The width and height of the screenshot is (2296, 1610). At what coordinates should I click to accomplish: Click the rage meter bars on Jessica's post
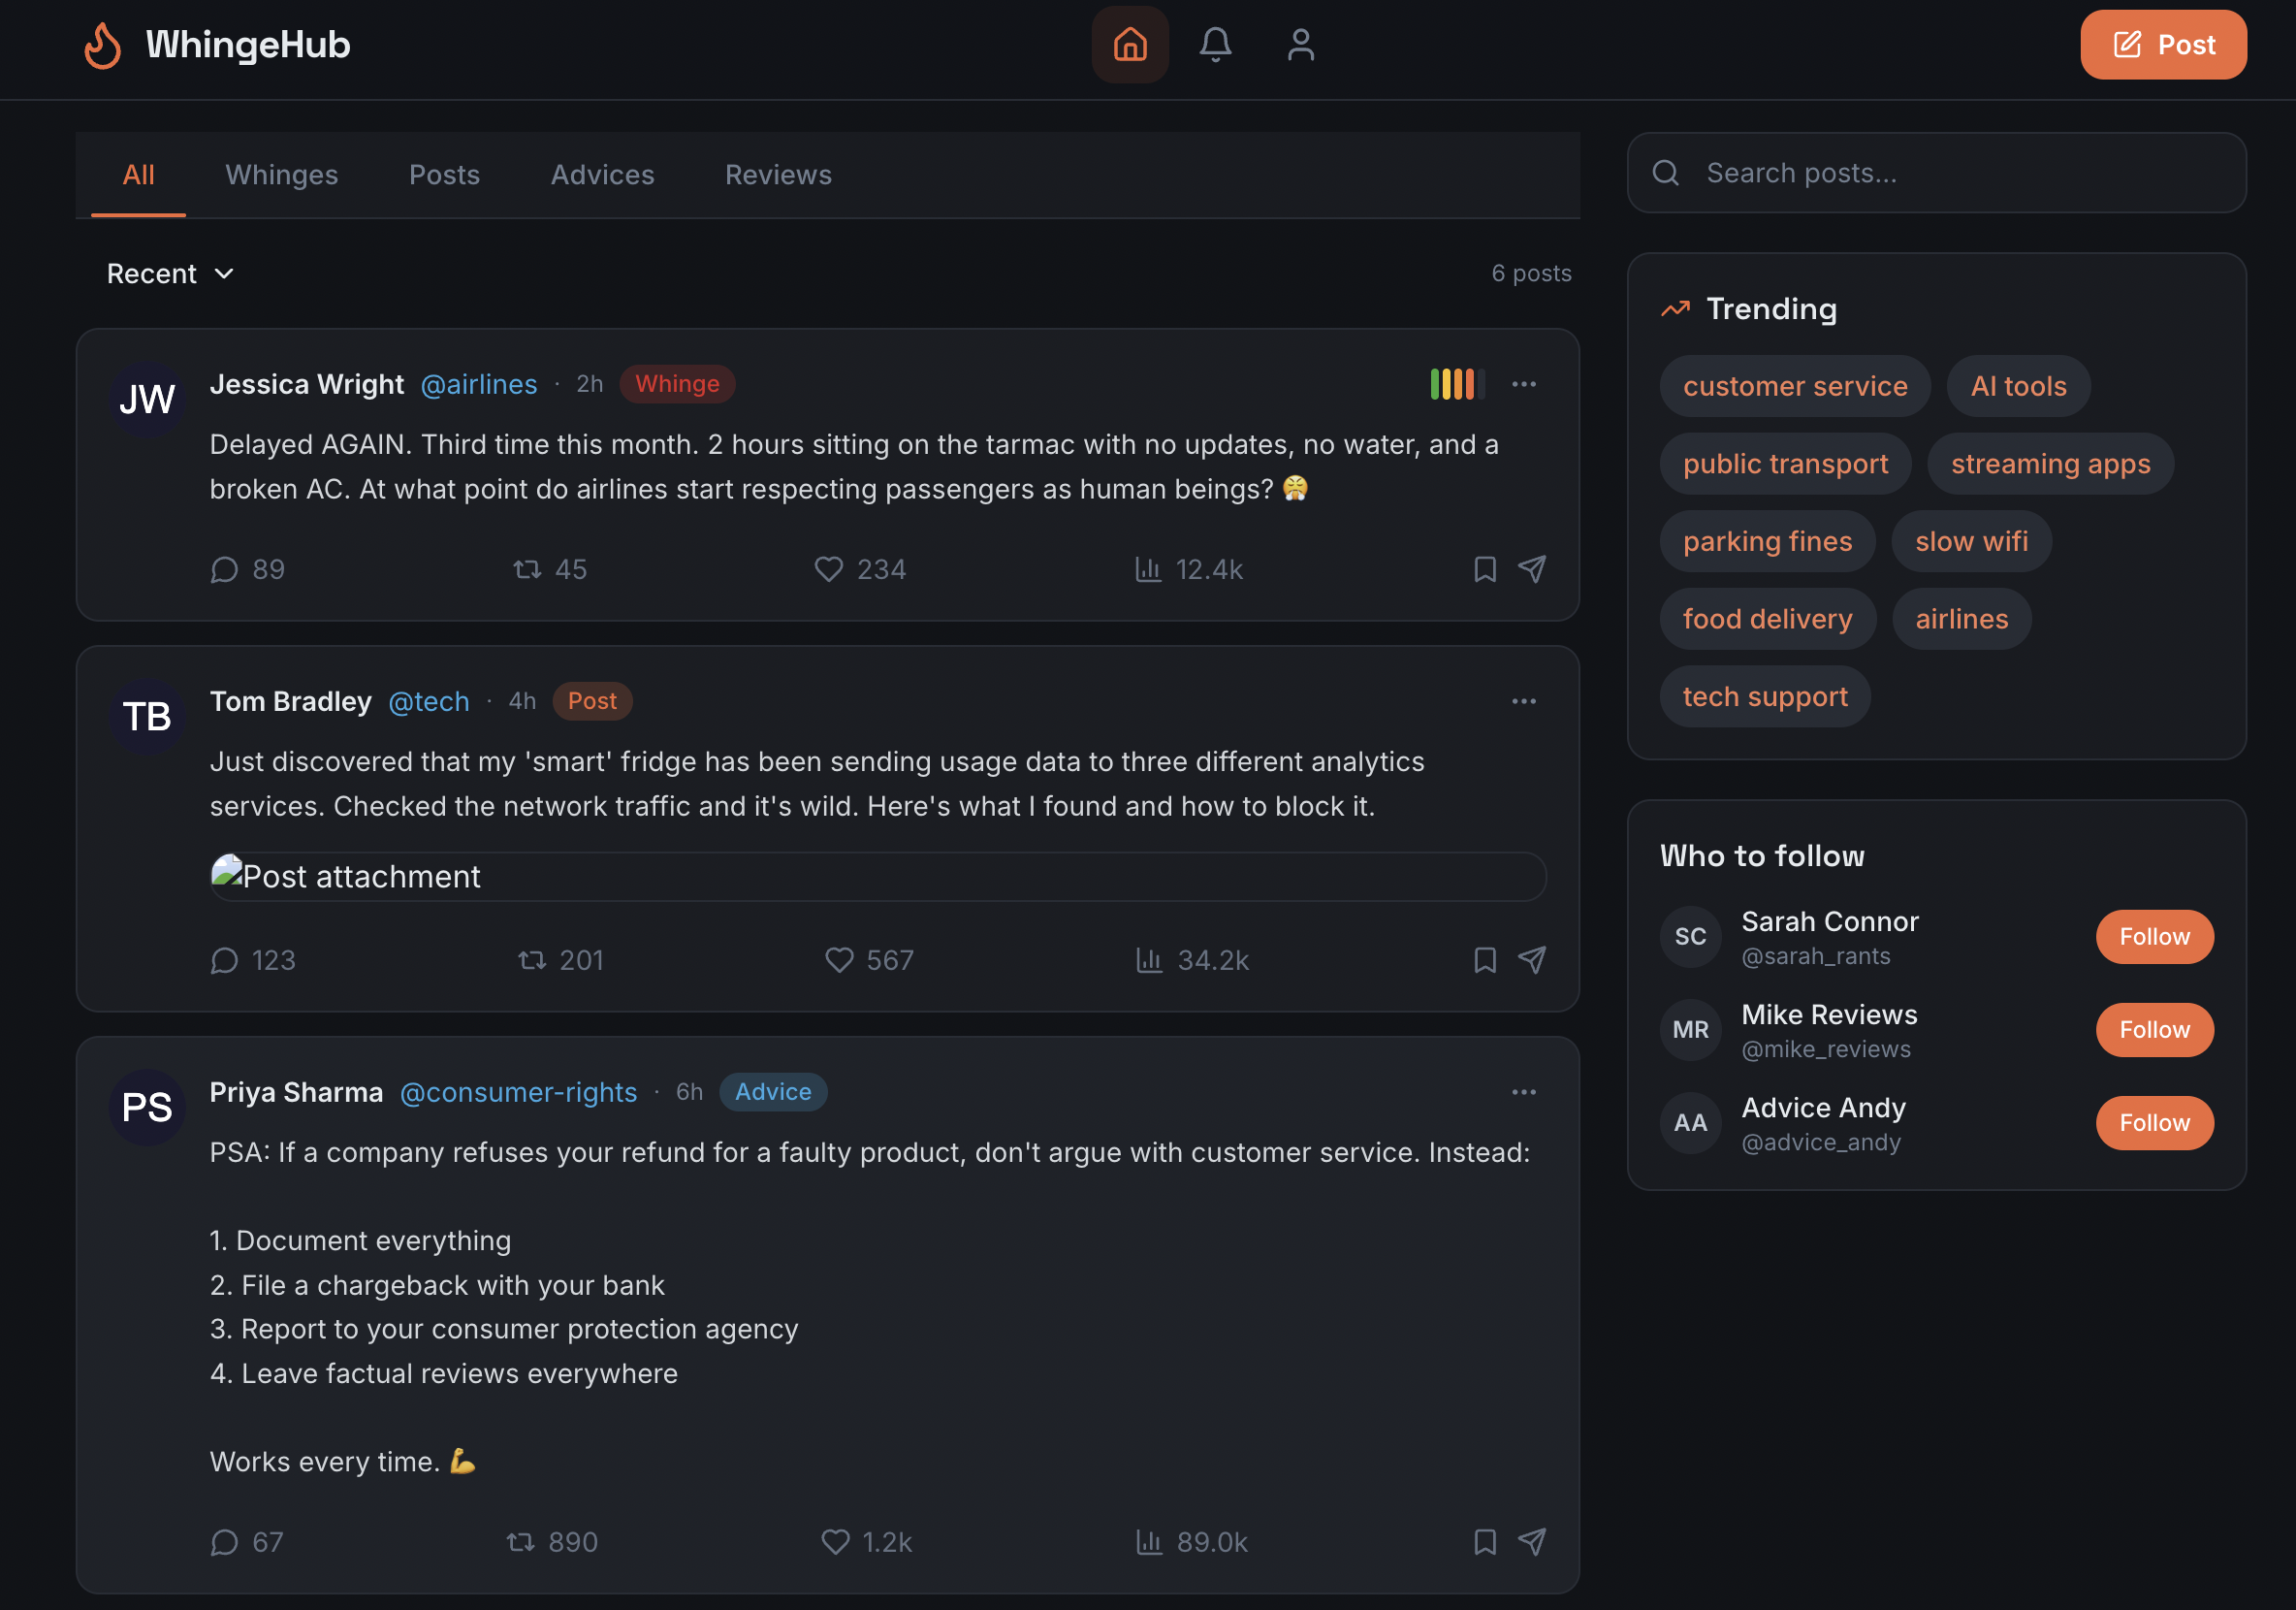(1457, 384)
